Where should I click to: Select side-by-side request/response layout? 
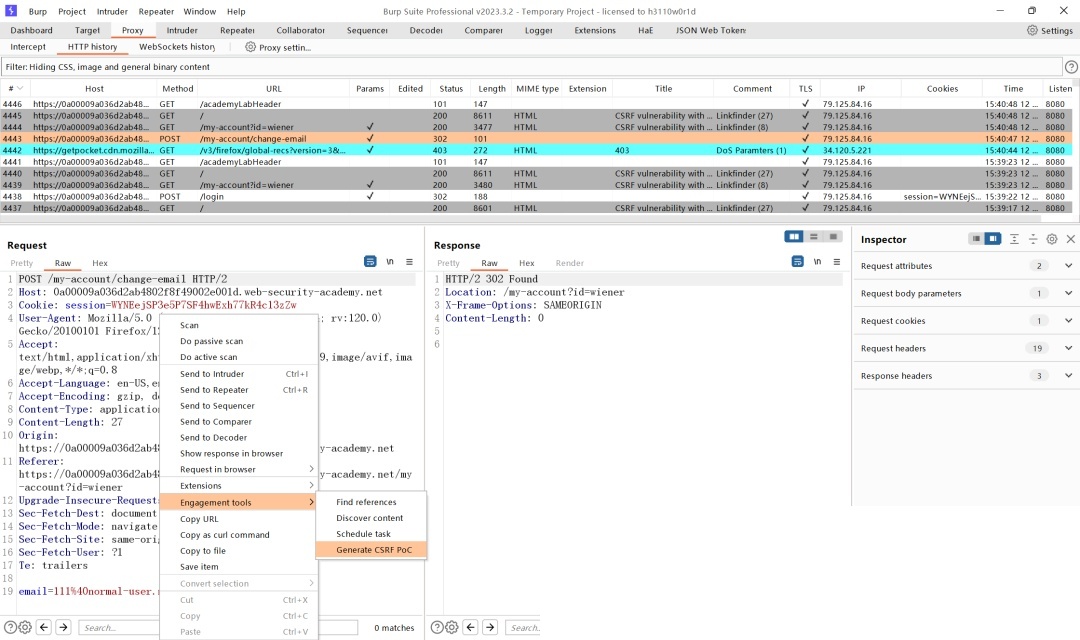794,236
